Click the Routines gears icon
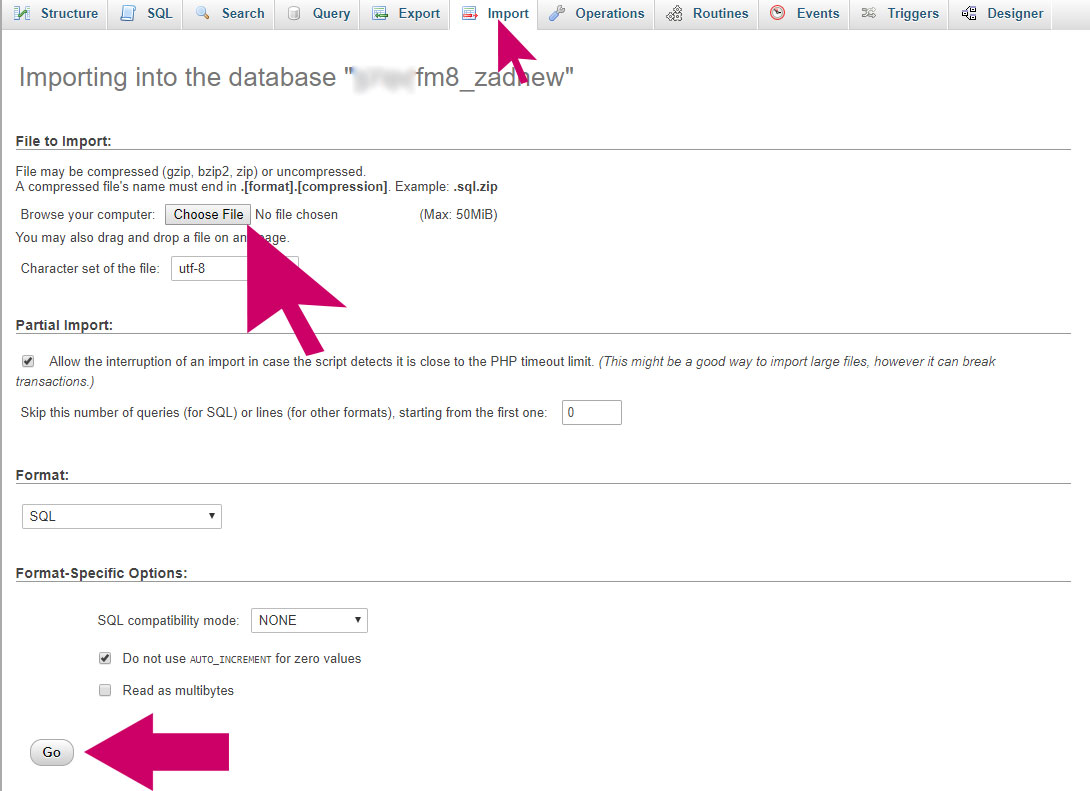The width and height of the screenshot is (1090, 791). [675, 14]
